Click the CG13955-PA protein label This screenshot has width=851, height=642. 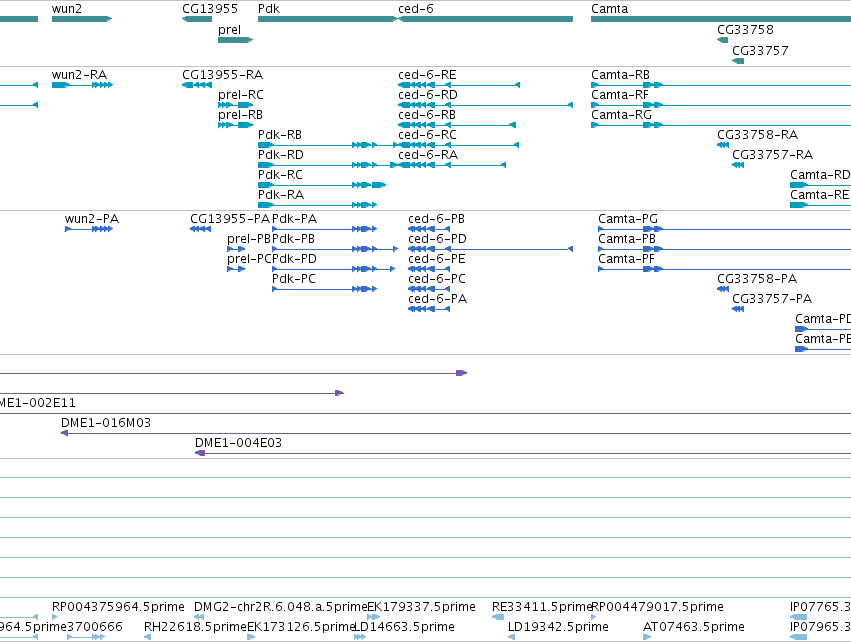click(230, 219)
